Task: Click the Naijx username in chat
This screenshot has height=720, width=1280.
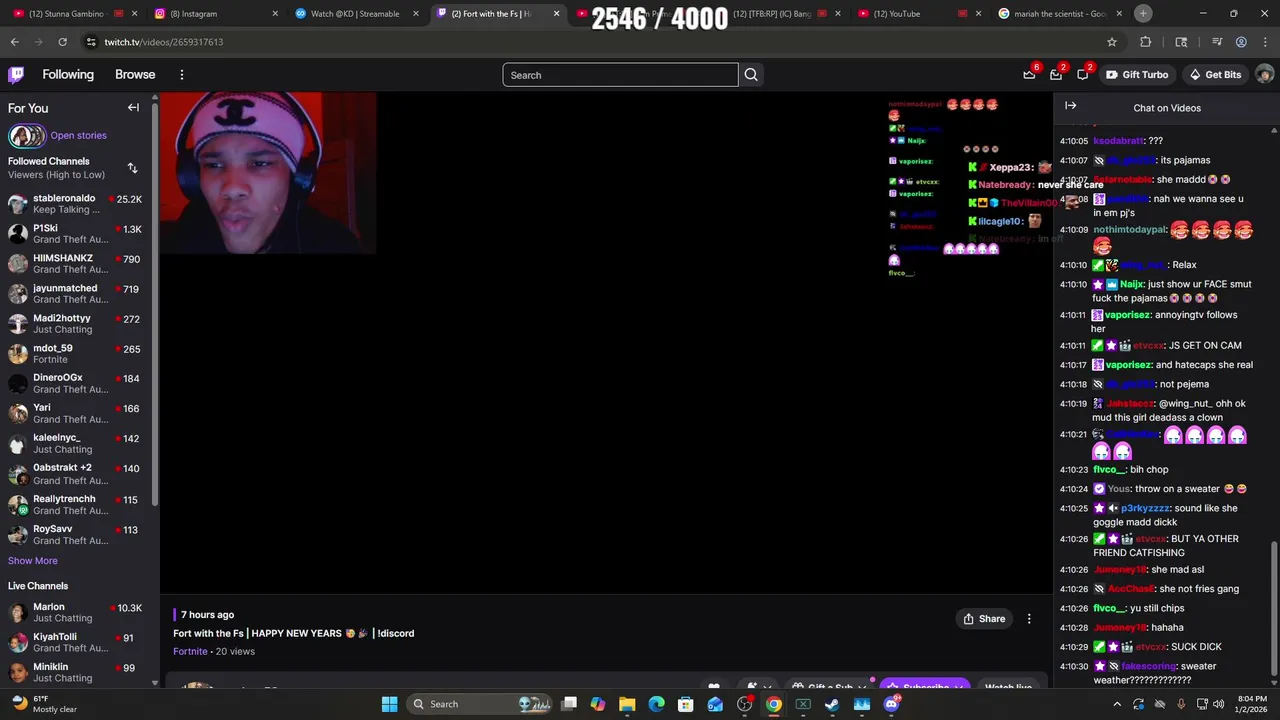Action: click(x=1131, y=284)
